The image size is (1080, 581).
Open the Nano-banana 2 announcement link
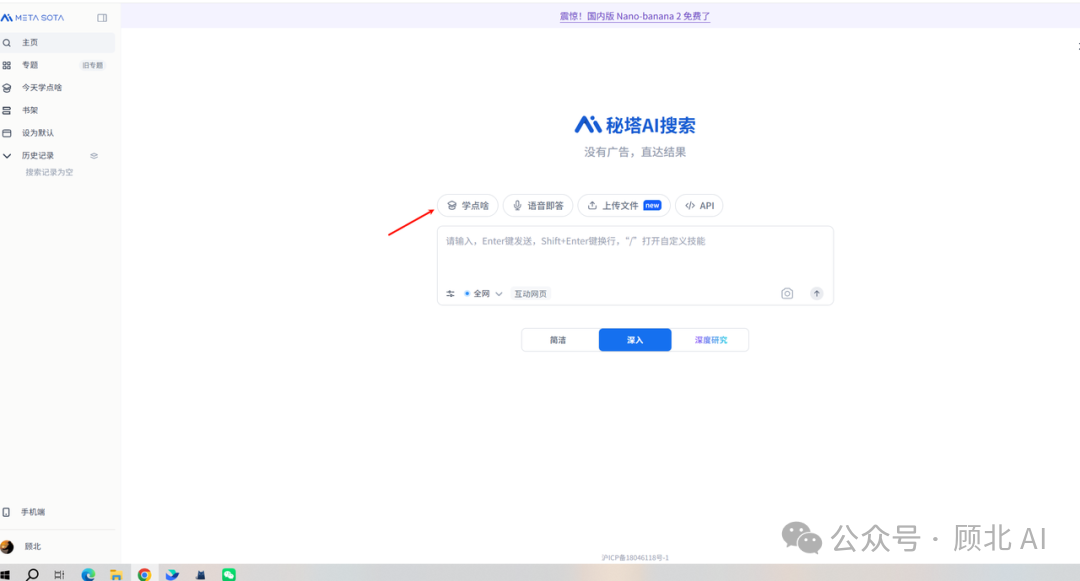coord(634,16)
